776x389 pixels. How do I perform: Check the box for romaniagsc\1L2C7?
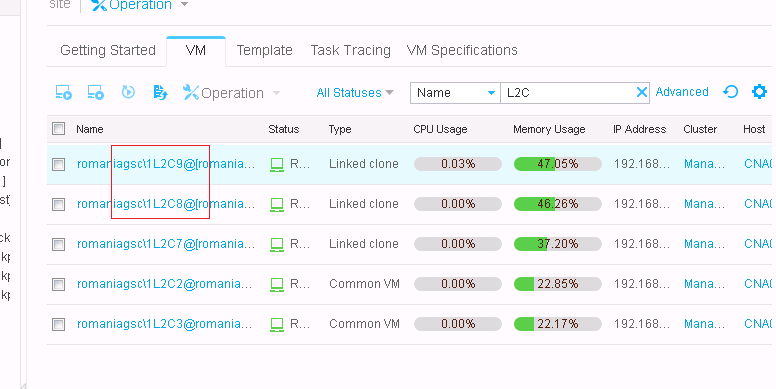point(58,244)
